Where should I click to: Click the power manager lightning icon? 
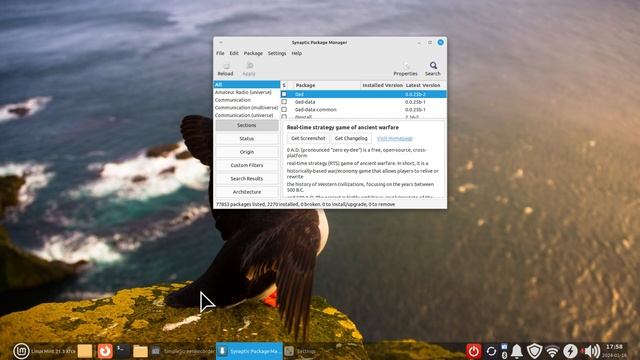tap(570, 351)
